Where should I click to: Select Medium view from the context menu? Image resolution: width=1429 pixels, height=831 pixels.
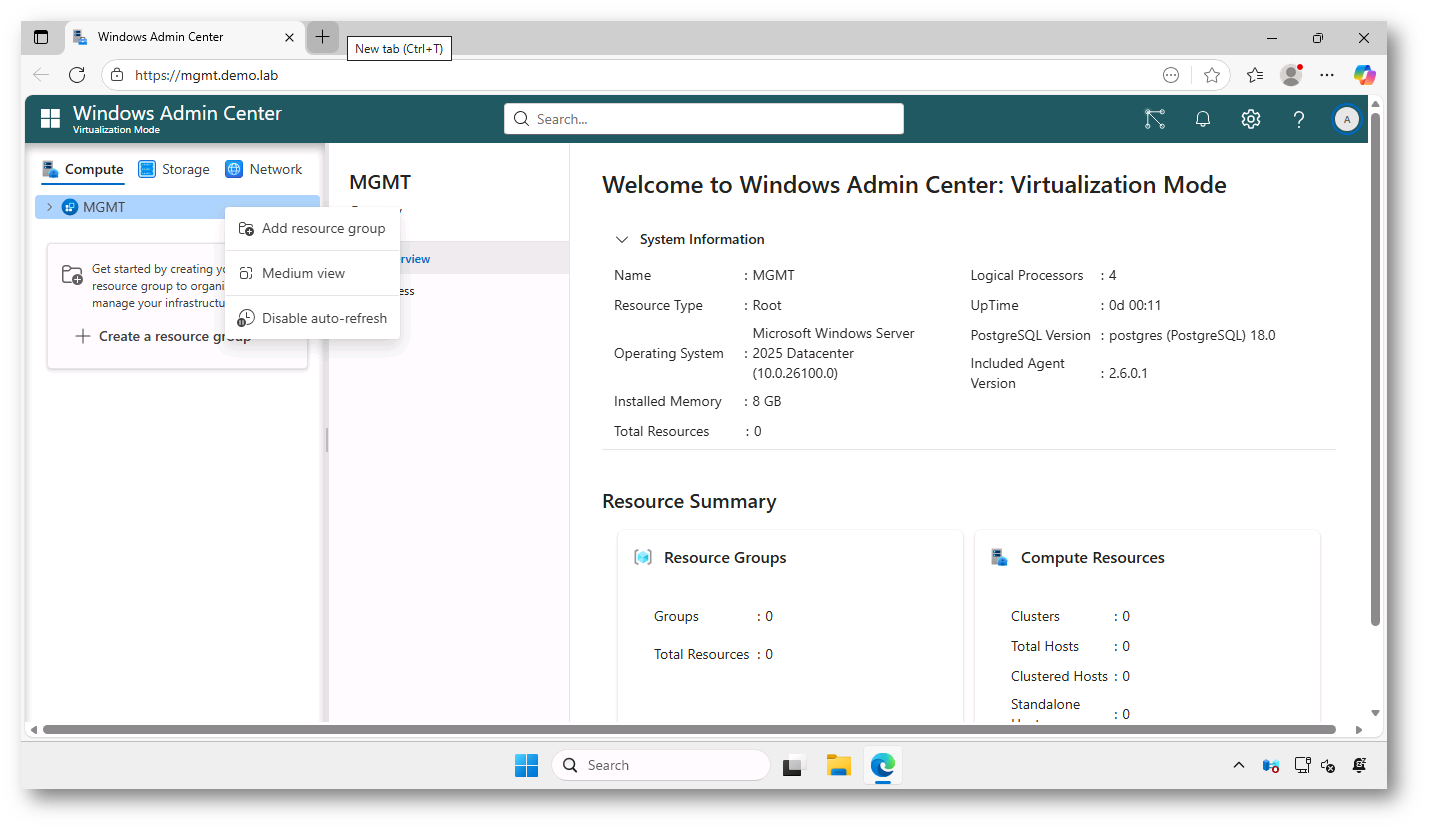tap(302, 272)
